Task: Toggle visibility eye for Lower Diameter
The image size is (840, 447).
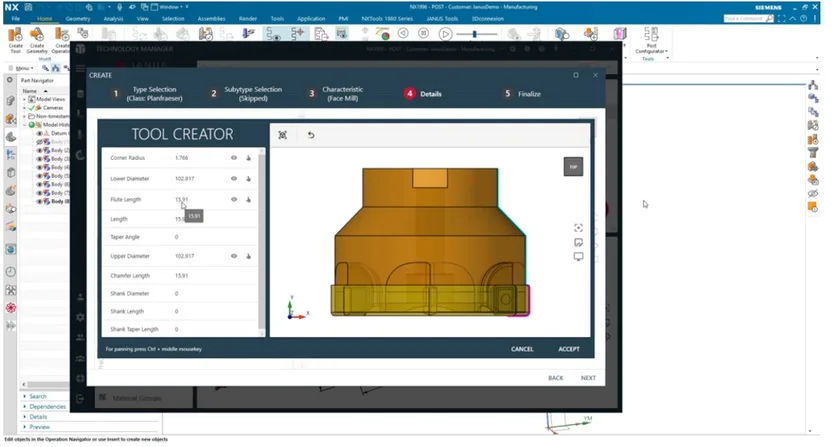Action: 234,178
